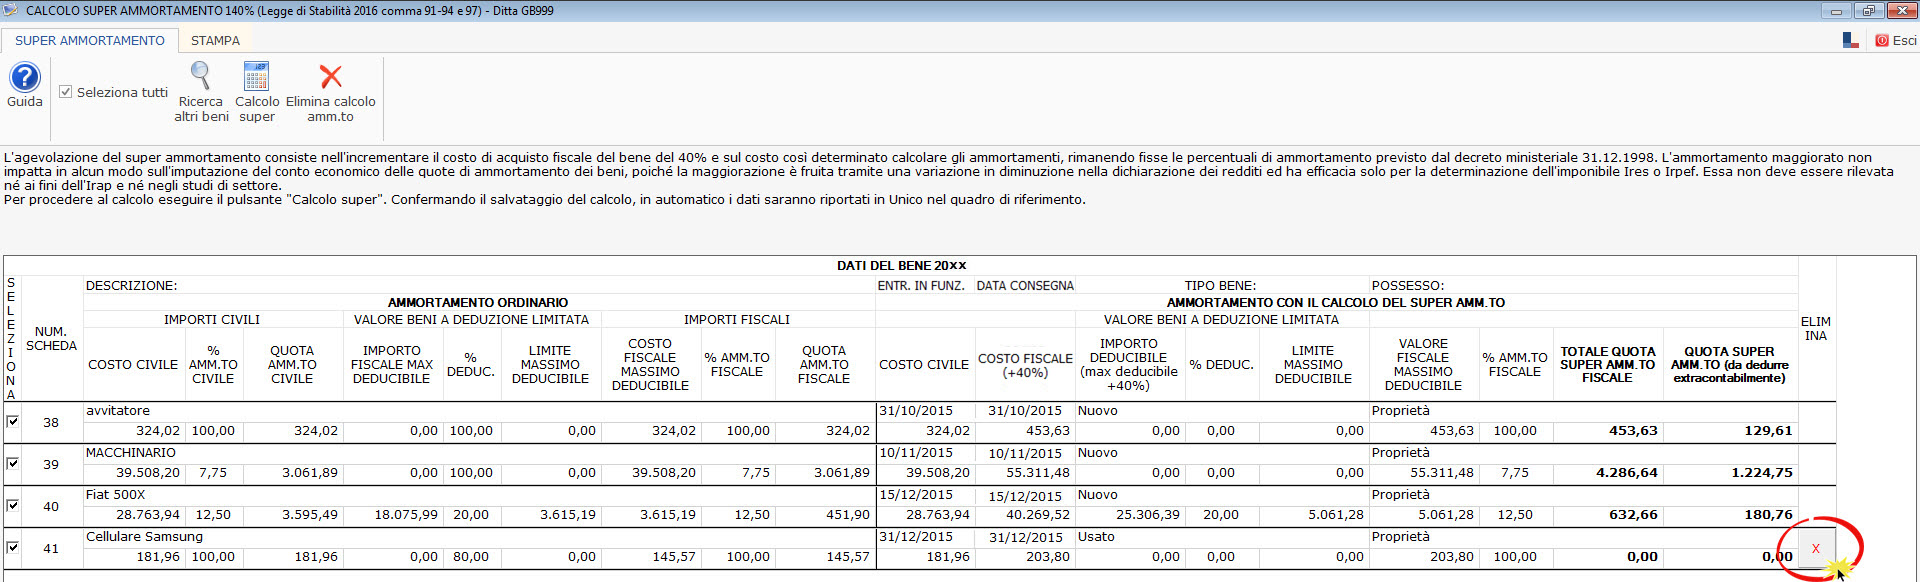The height and width of the screenshot is (582, 1920).
Task: Click the DATI DEL BENE 20xx title
Action: click(x=901, y=266)
